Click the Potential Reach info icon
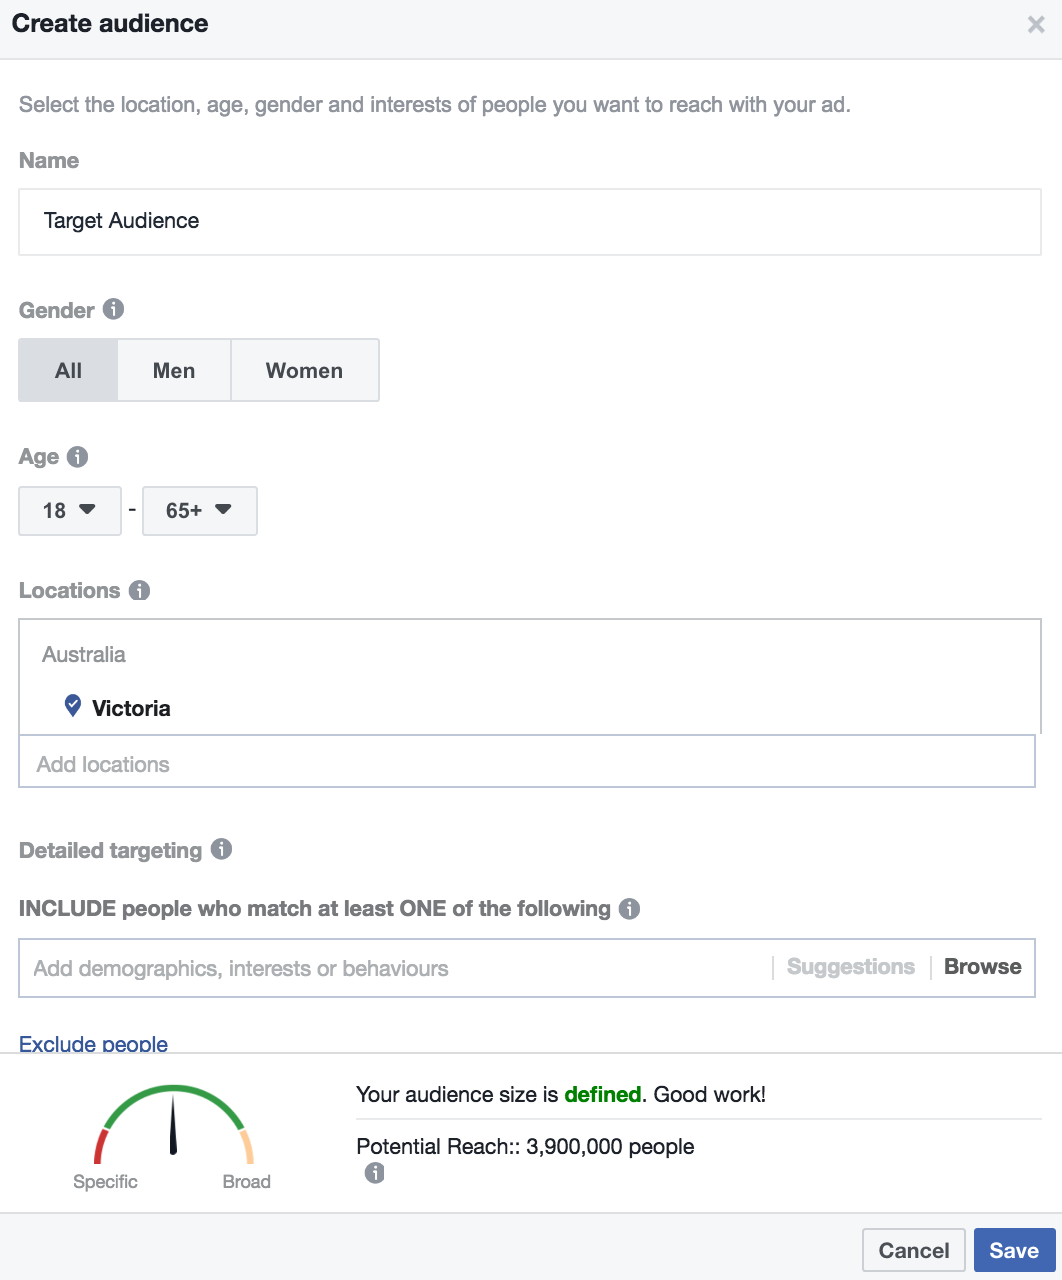This screenshot has height=1280, width=1062. click(374, 1172)
